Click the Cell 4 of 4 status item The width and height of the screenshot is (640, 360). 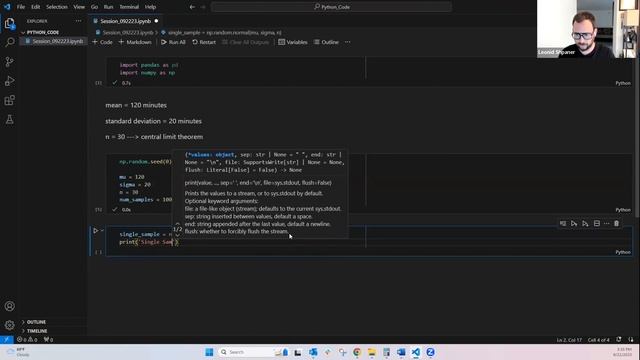pyautogui.click(x=598, y=340)
